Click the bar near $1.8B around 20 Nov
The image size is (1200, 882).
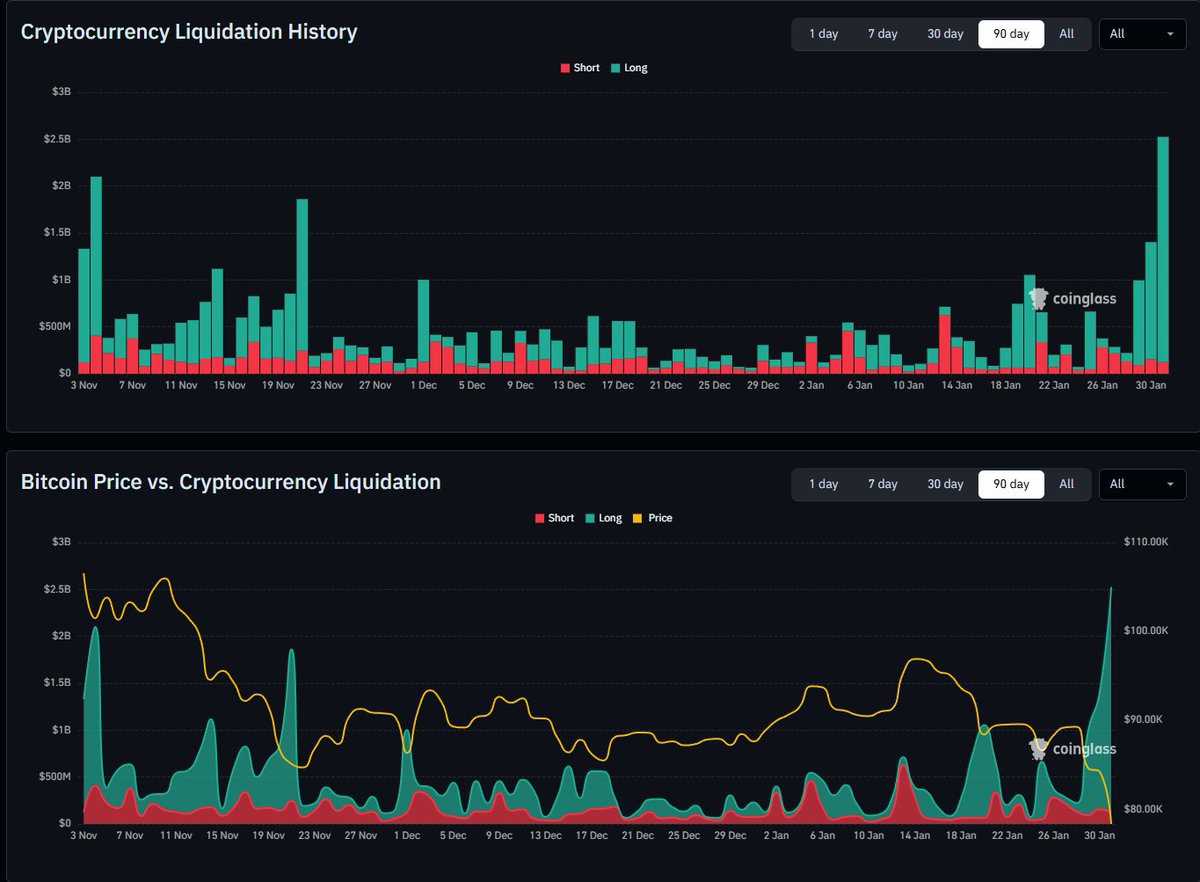tap(302, 285)
